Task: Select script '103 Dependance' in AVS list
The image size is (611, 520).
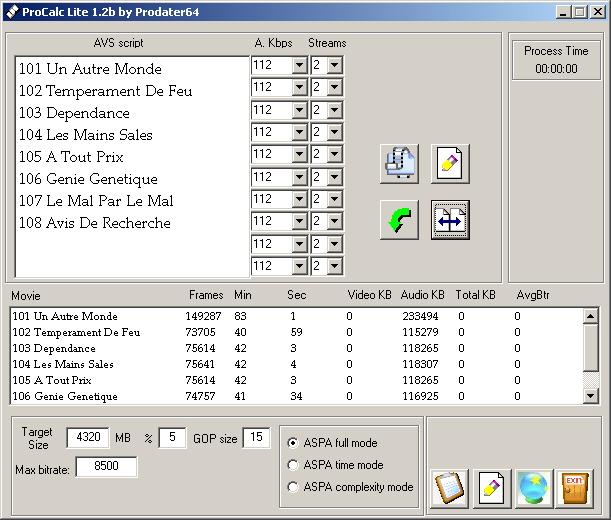Action: click(74, 113)
